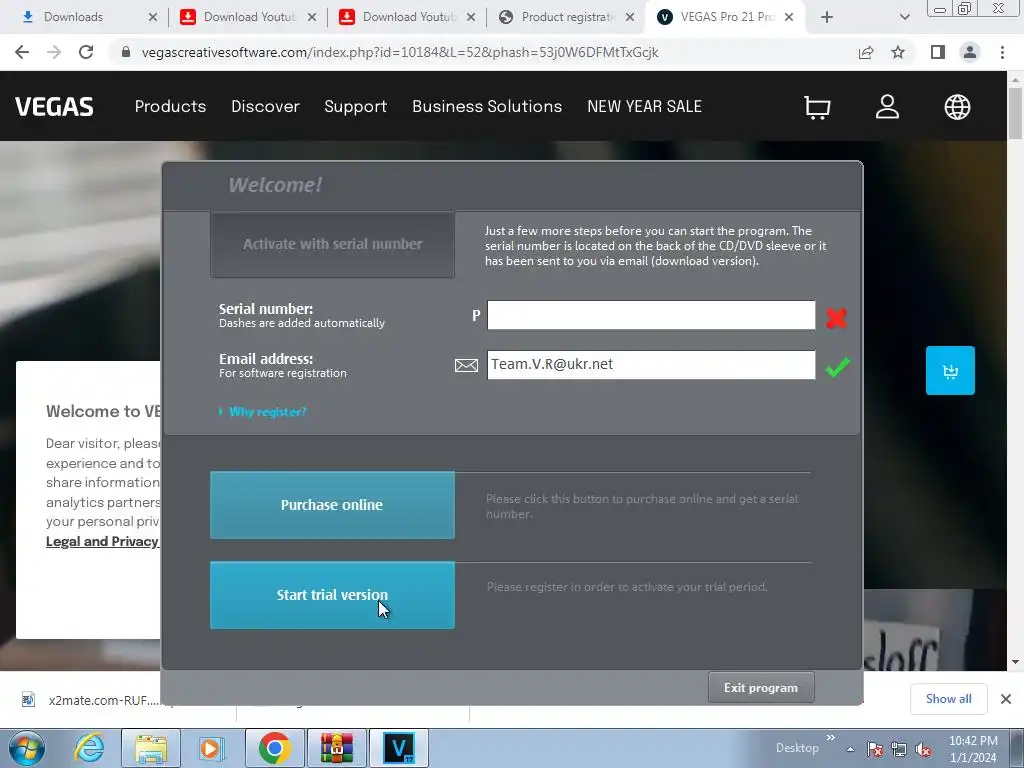Open the tab search dropdown arrow

coord(904,18)
